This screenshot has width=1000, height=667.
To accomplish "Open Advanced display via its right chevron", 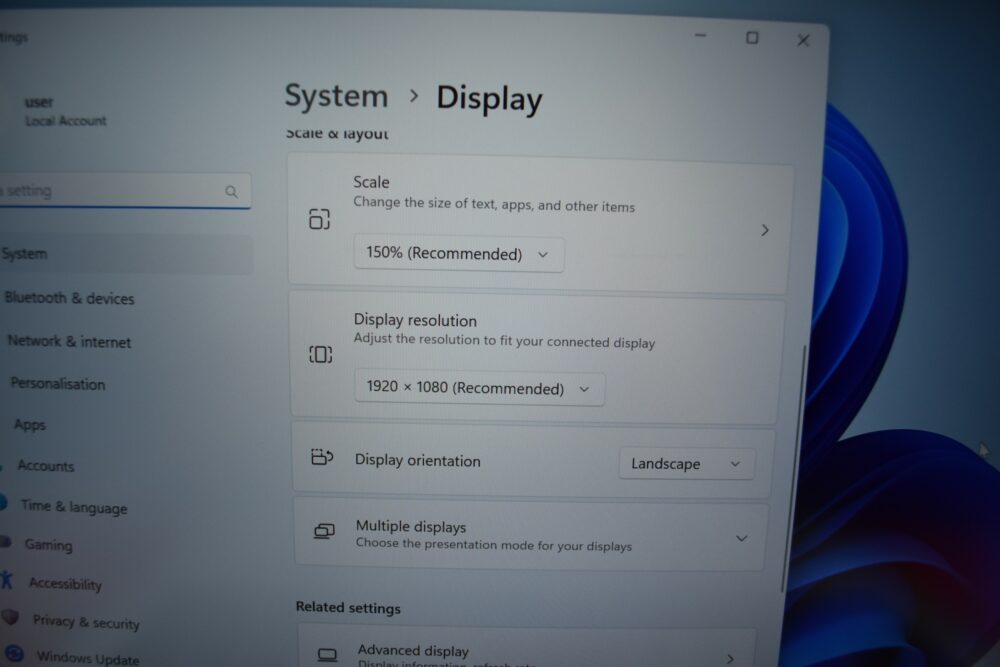I will coord(730,657).
